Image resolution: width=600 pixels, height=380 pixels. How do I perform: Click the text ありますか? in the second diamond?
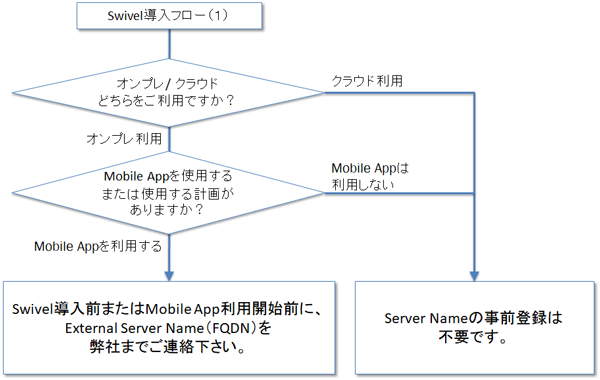[166, 210]
